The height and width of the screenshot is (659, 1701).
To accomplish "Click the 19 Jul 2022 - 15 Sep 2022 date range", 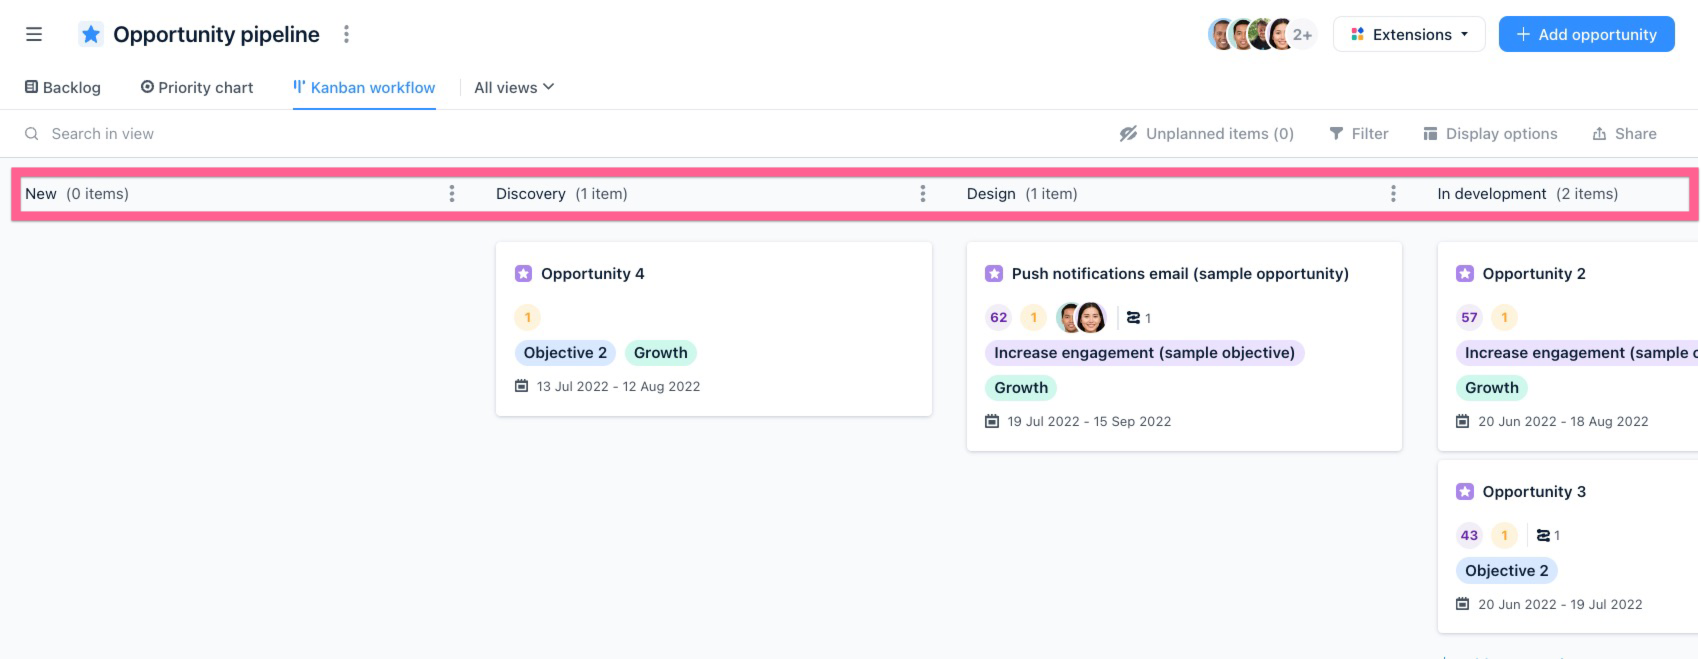I will (1090, 422).
